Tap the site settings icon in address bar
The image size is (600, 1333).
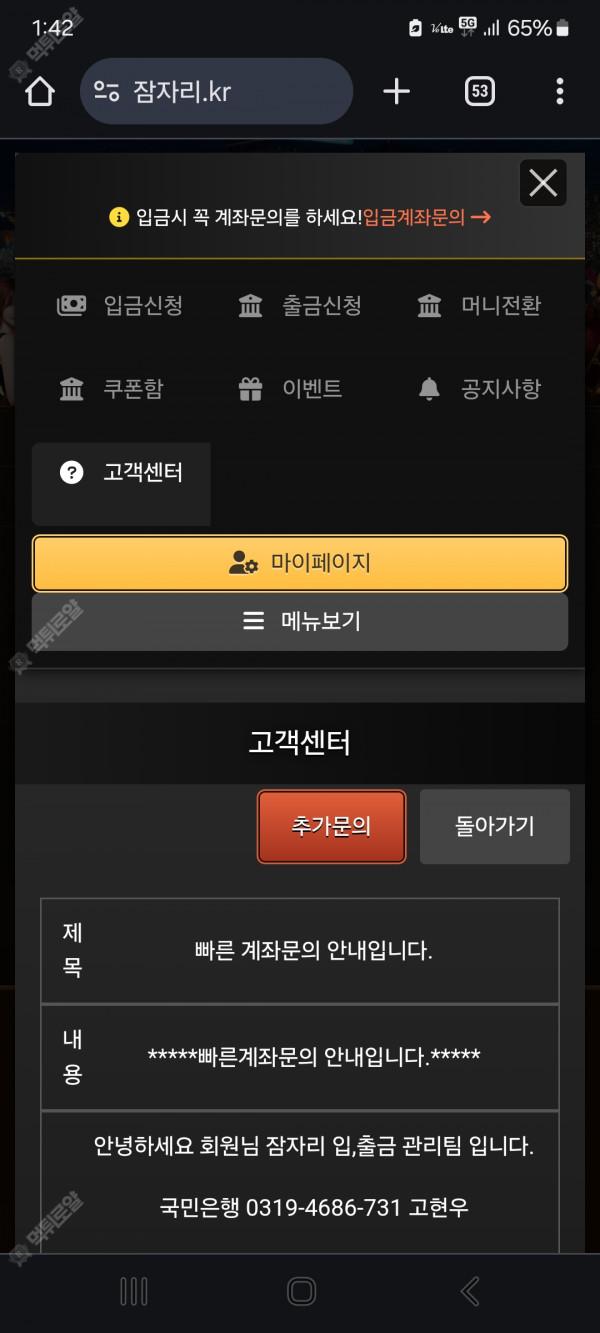pos(107,92)
